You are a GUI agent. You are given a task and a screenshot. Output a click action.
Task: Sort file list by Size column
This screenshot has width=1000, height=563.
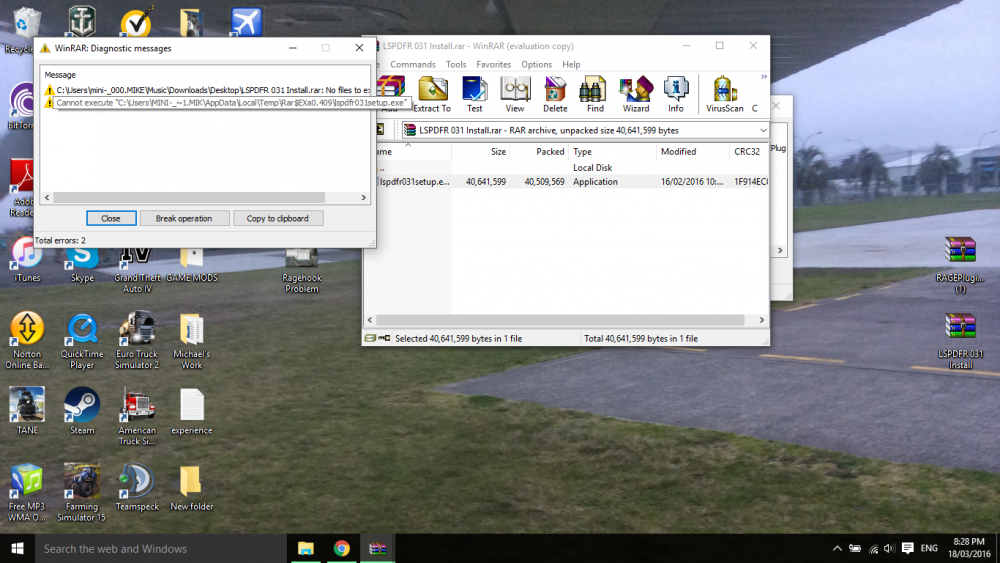pos(481,152)
